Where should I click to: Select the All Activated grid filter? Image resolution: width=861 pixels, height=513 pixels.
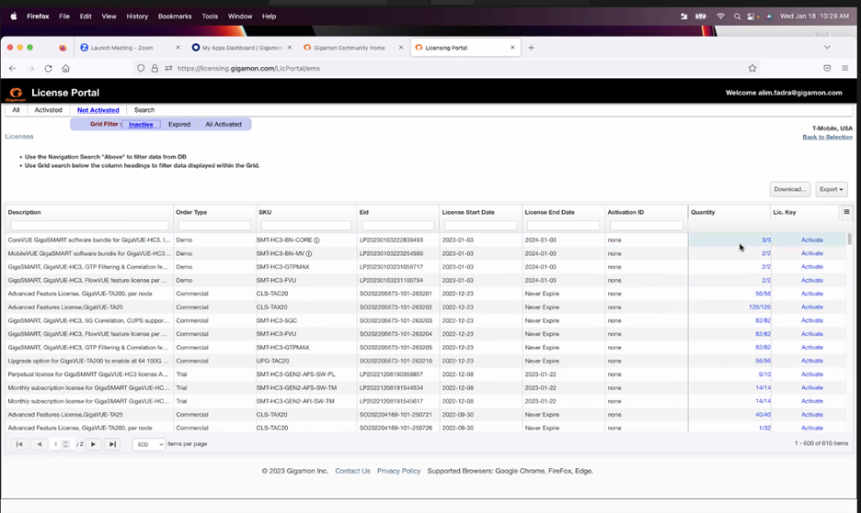click(223, 125)
